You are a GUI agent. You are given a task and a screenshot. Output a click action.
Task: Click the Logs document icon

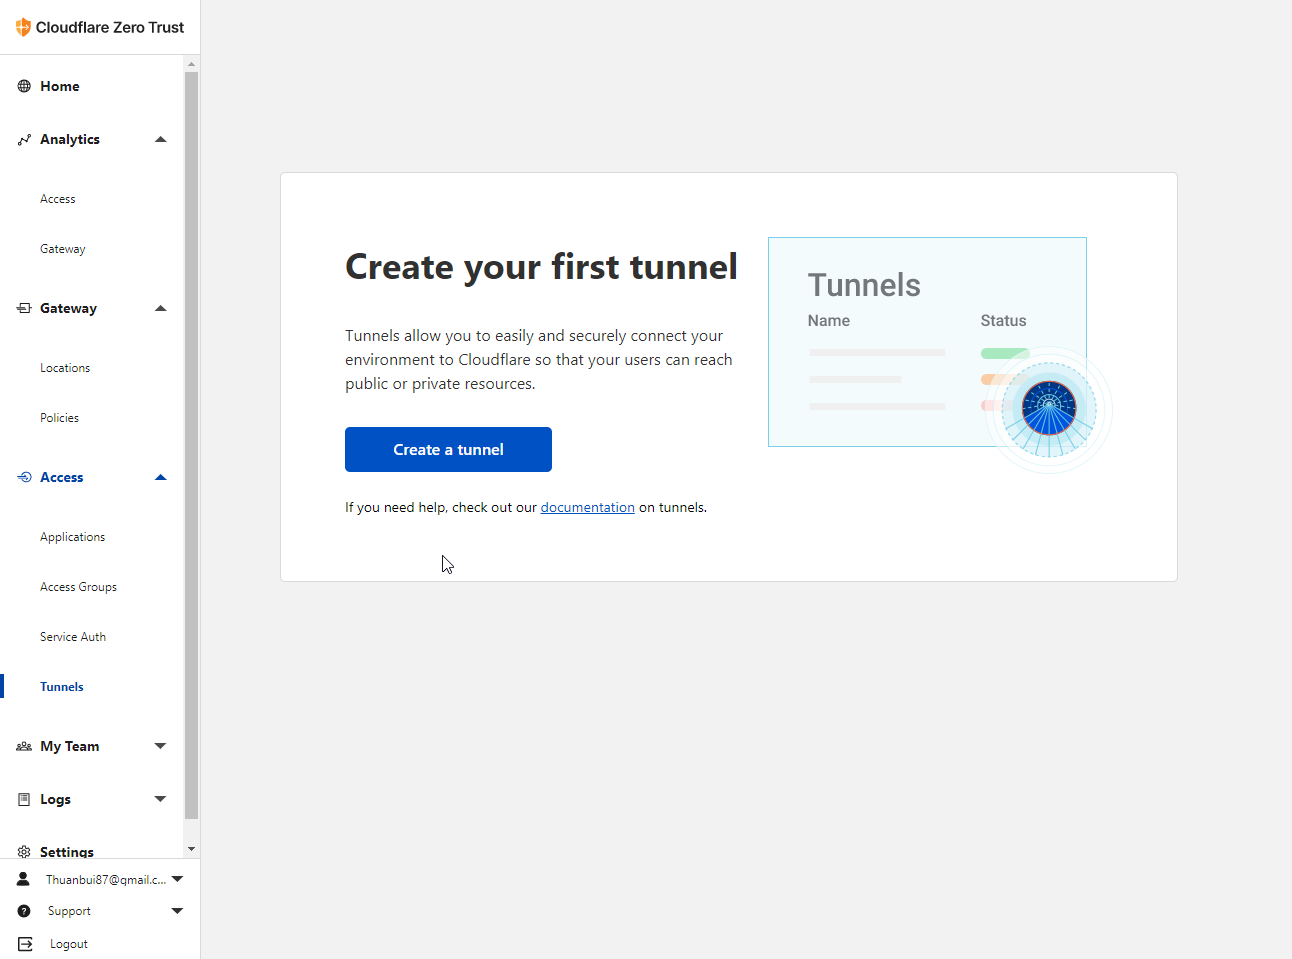pyautogui.click(x=24, y=799)
